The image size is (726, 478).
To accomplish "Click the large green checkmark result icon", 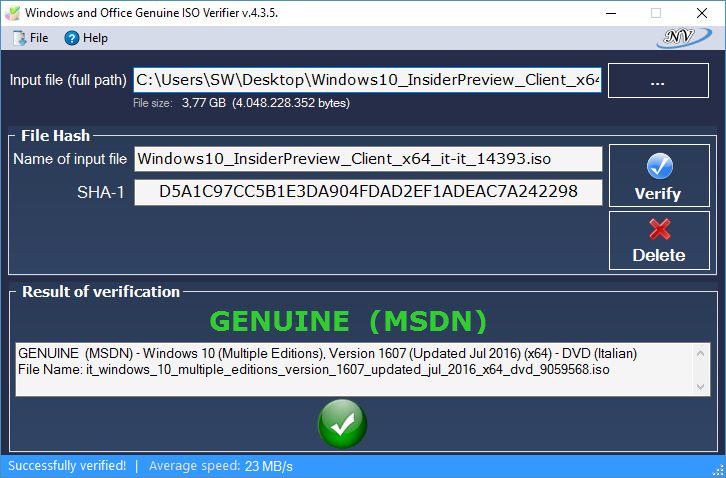I will click(x=342, y=427).
